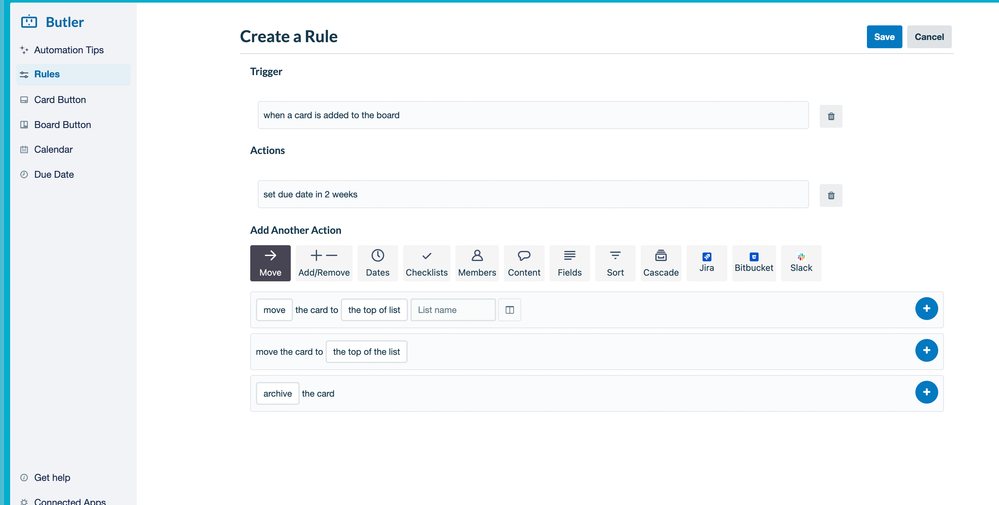Select the Move action tab
Image resolution: width=999 pixels, height=505 pixels.
[270, 263]
